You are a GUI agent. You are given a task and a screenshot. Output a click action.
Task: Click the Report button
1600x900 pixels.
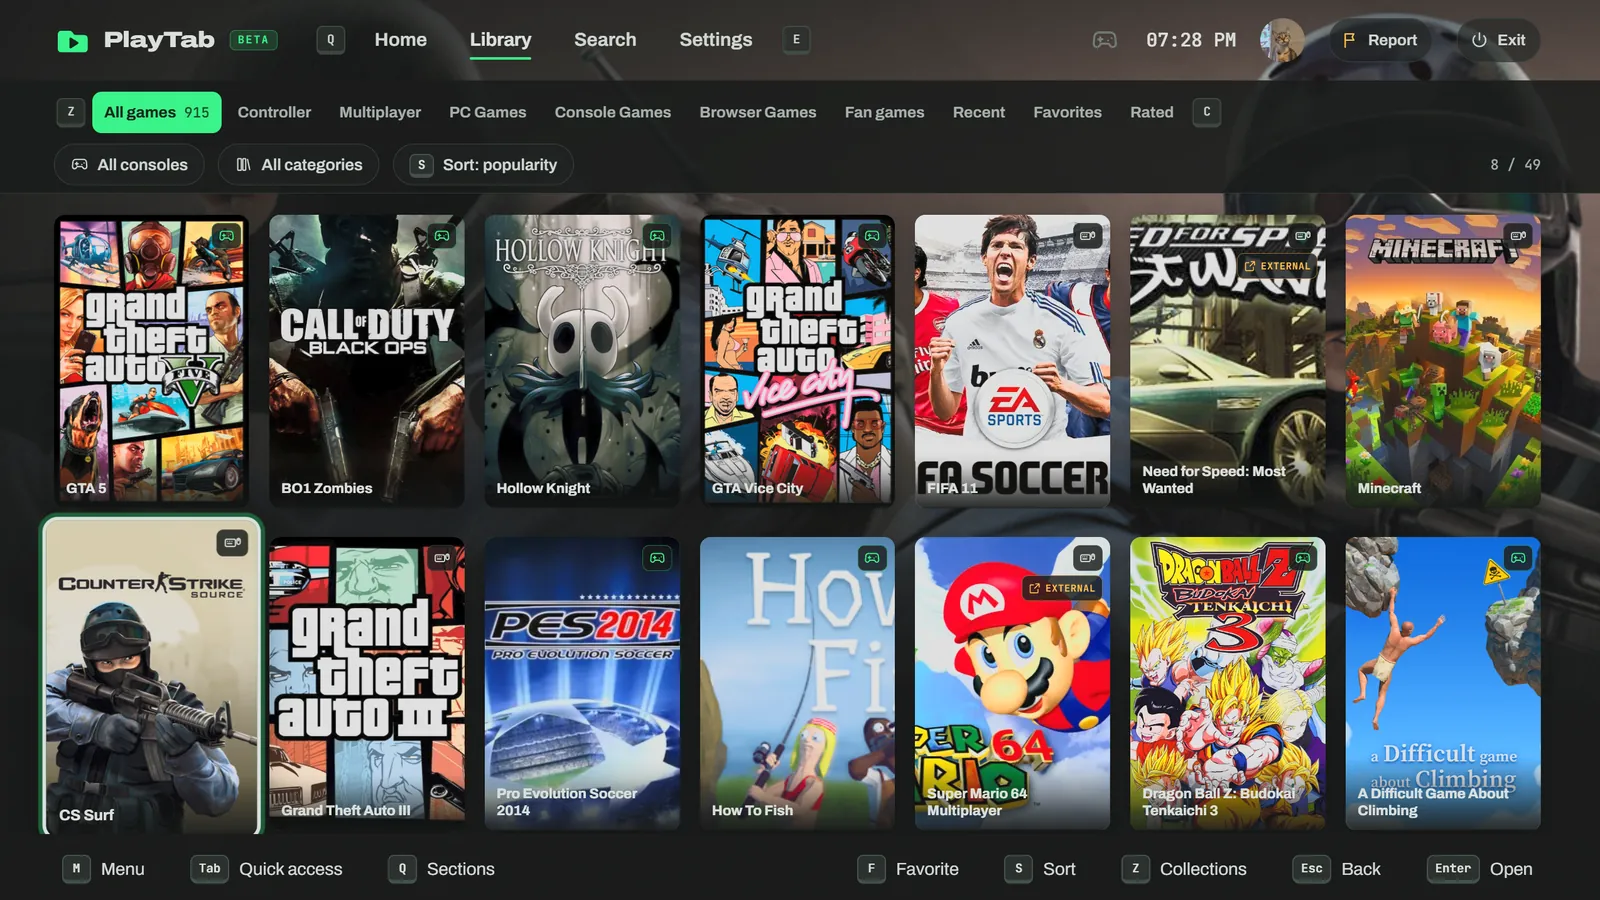click(x=1380, y=40)
